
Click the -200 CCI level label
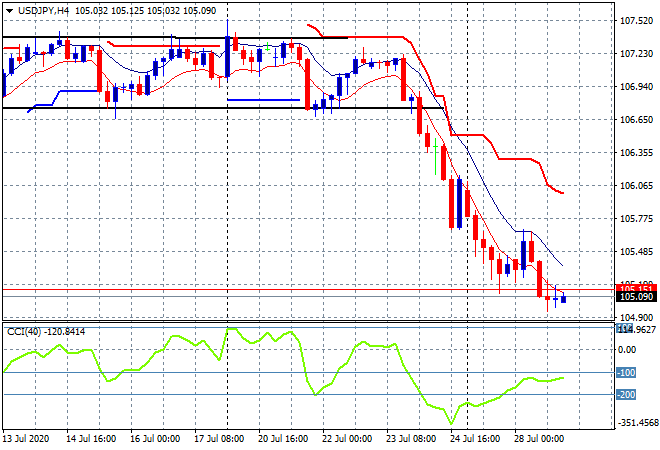click(626, 394)
